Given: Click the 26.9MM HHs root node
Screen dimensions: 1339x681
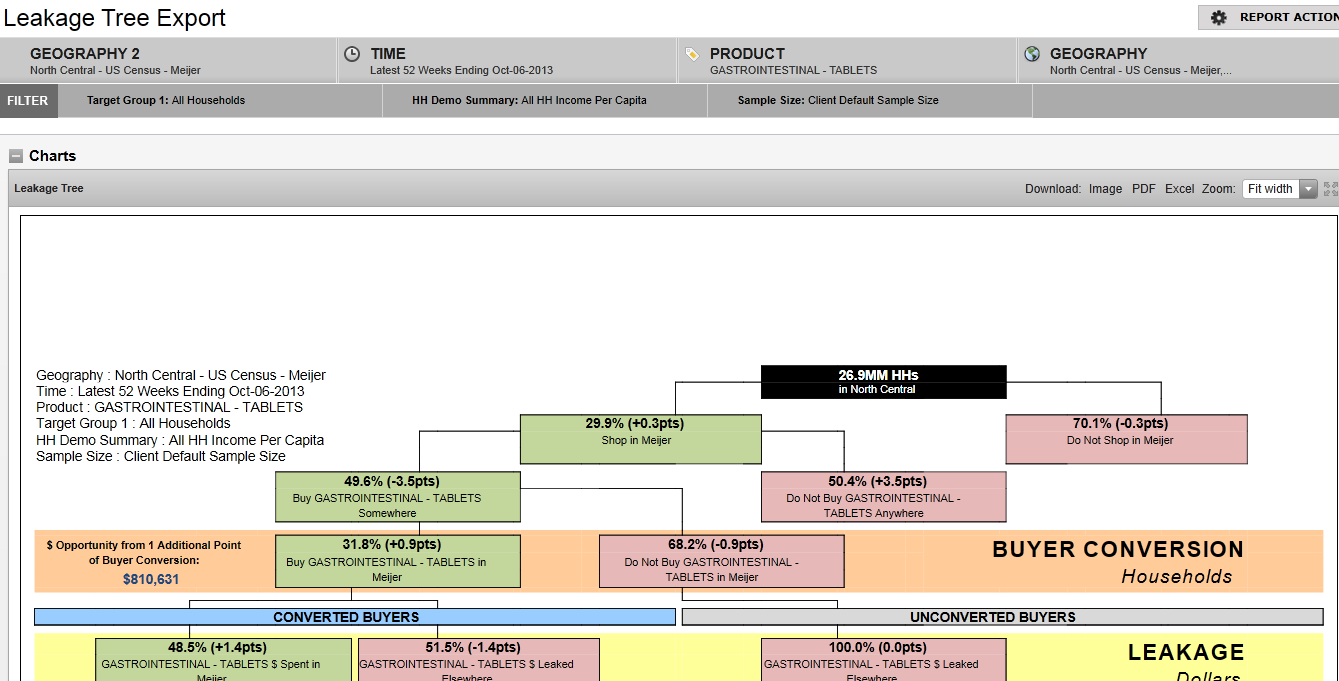Looking at the screenshot, I should [883, 381].
